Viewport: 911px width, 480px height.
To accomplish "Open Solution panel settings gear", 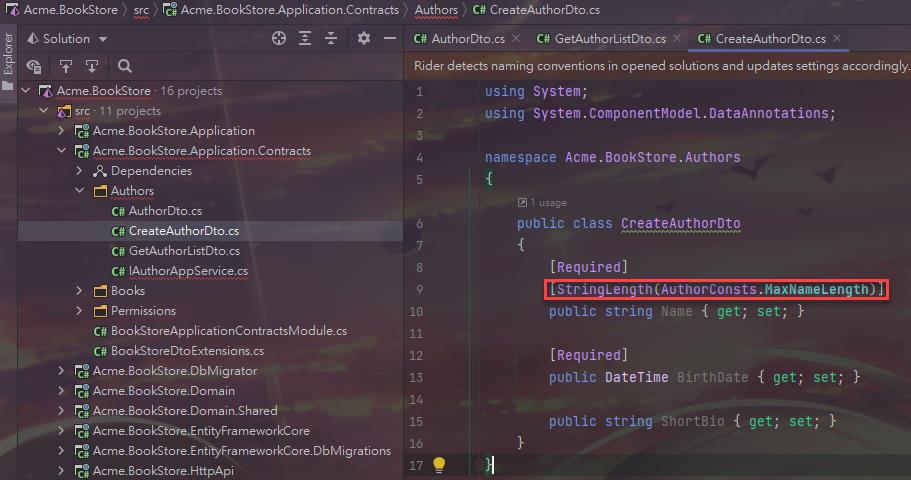I will (364, 39).
